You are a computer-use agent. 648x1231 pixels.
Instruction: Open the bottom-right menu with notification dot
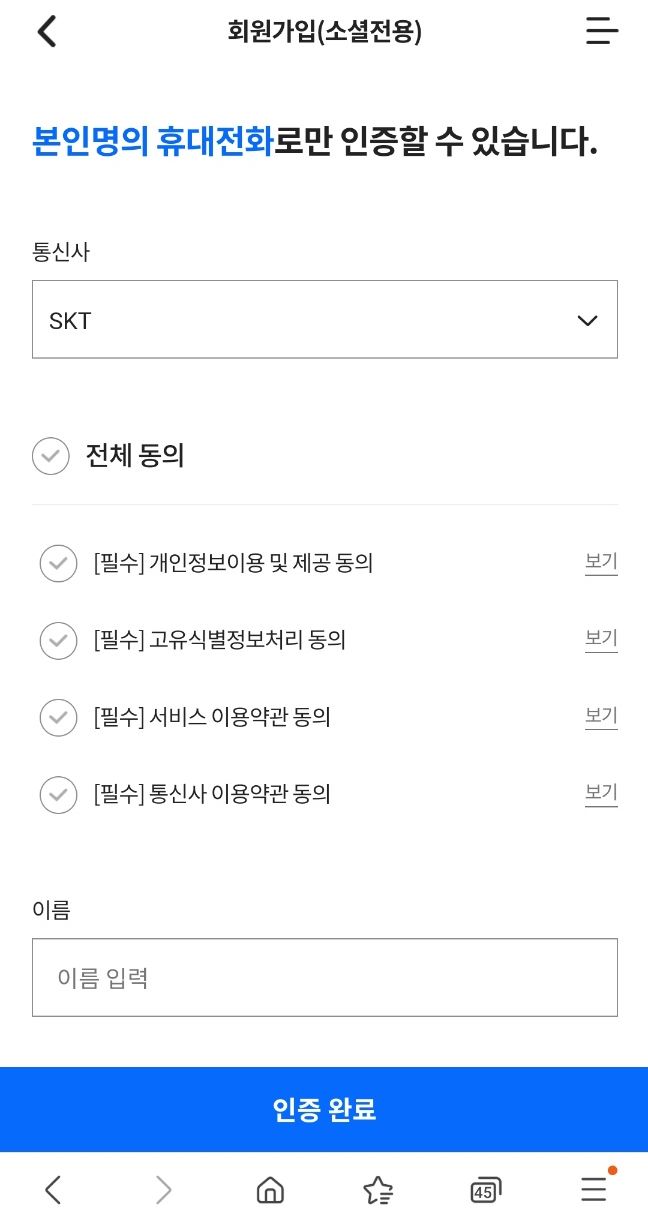tap(593, 1189)
